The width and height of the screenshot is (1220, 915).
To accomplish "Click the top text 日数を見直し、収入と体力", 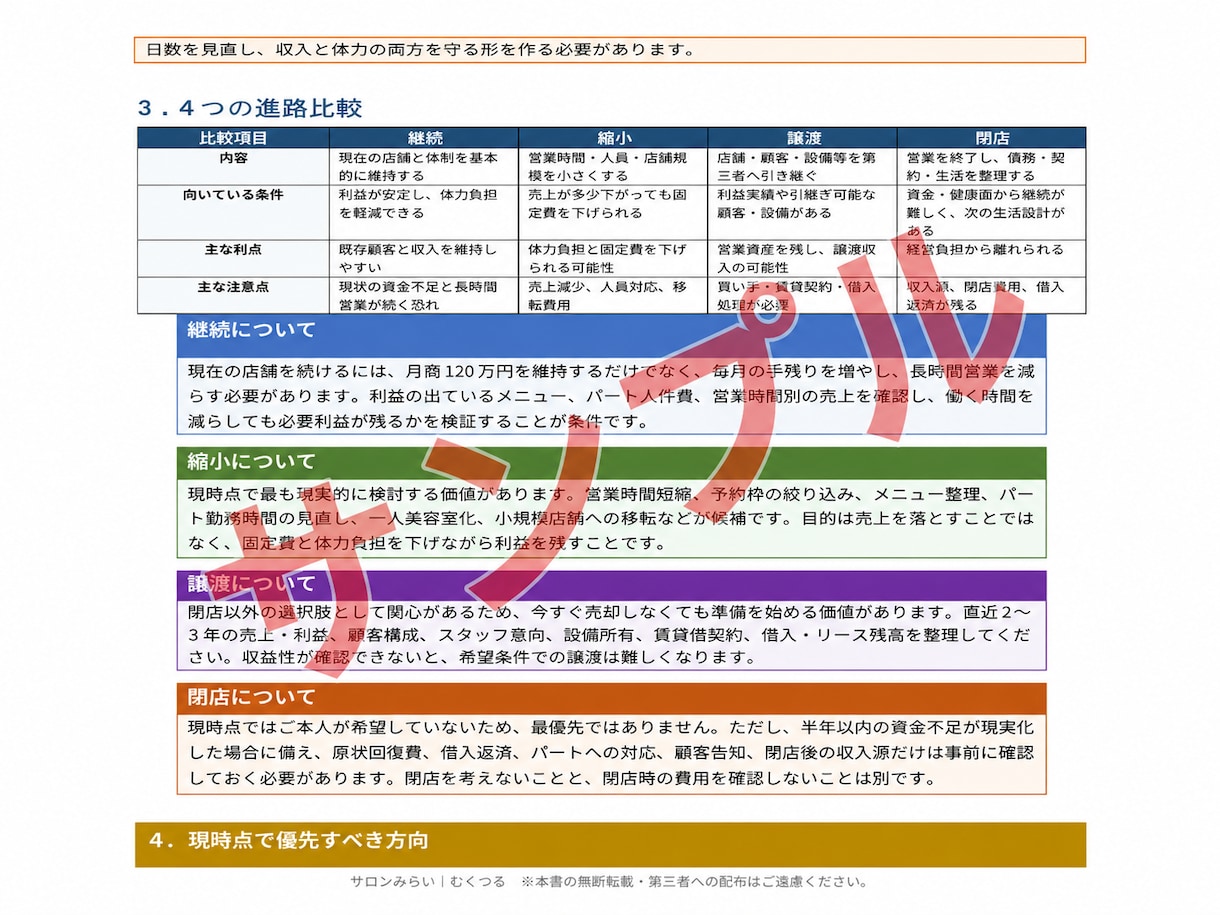I will tap(420, 49).
